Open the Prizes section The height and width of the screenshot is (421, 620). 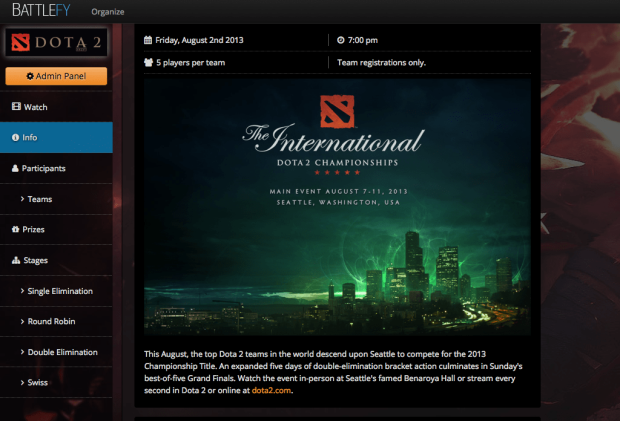click(56, 229)
